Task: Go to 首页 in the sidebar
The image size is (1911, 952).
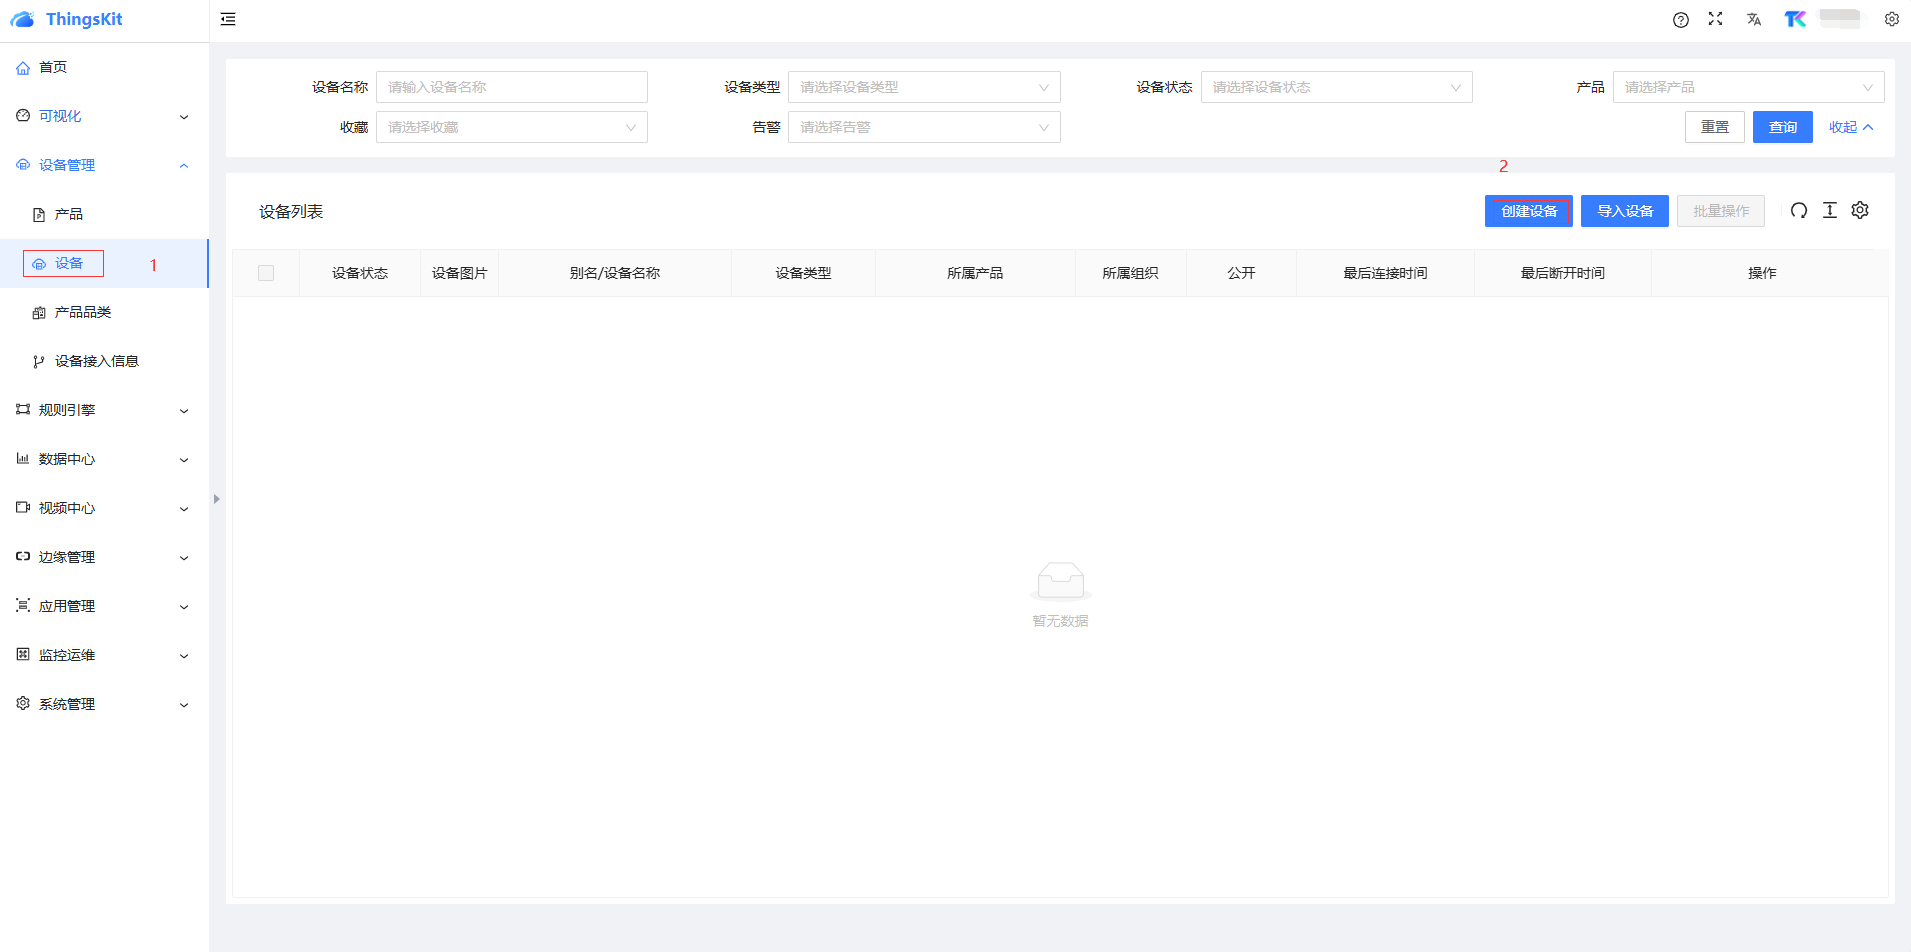Action: (x=53, y=67)
